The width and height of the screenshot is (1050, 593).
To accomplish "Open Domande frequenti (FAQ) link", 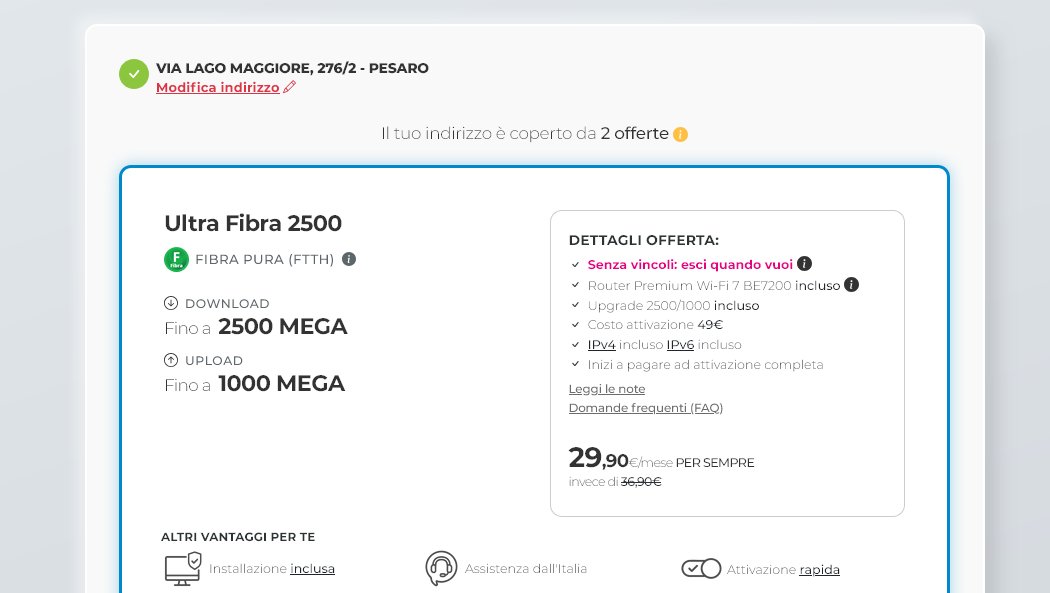I will pos(646,408).
